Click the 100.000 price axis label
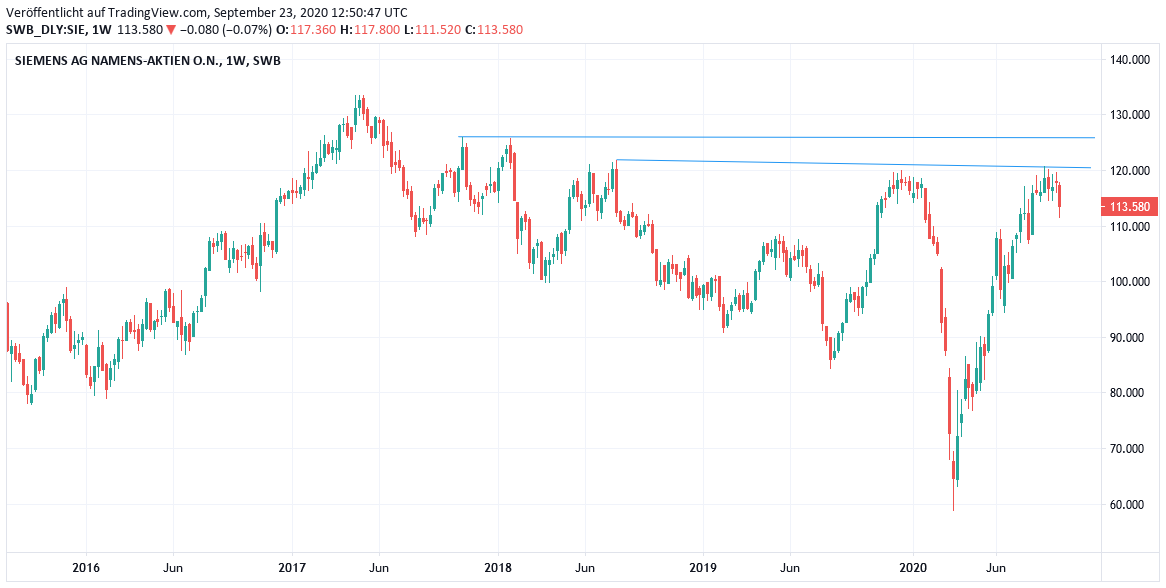1166x588 pixels. point(1131,282)
